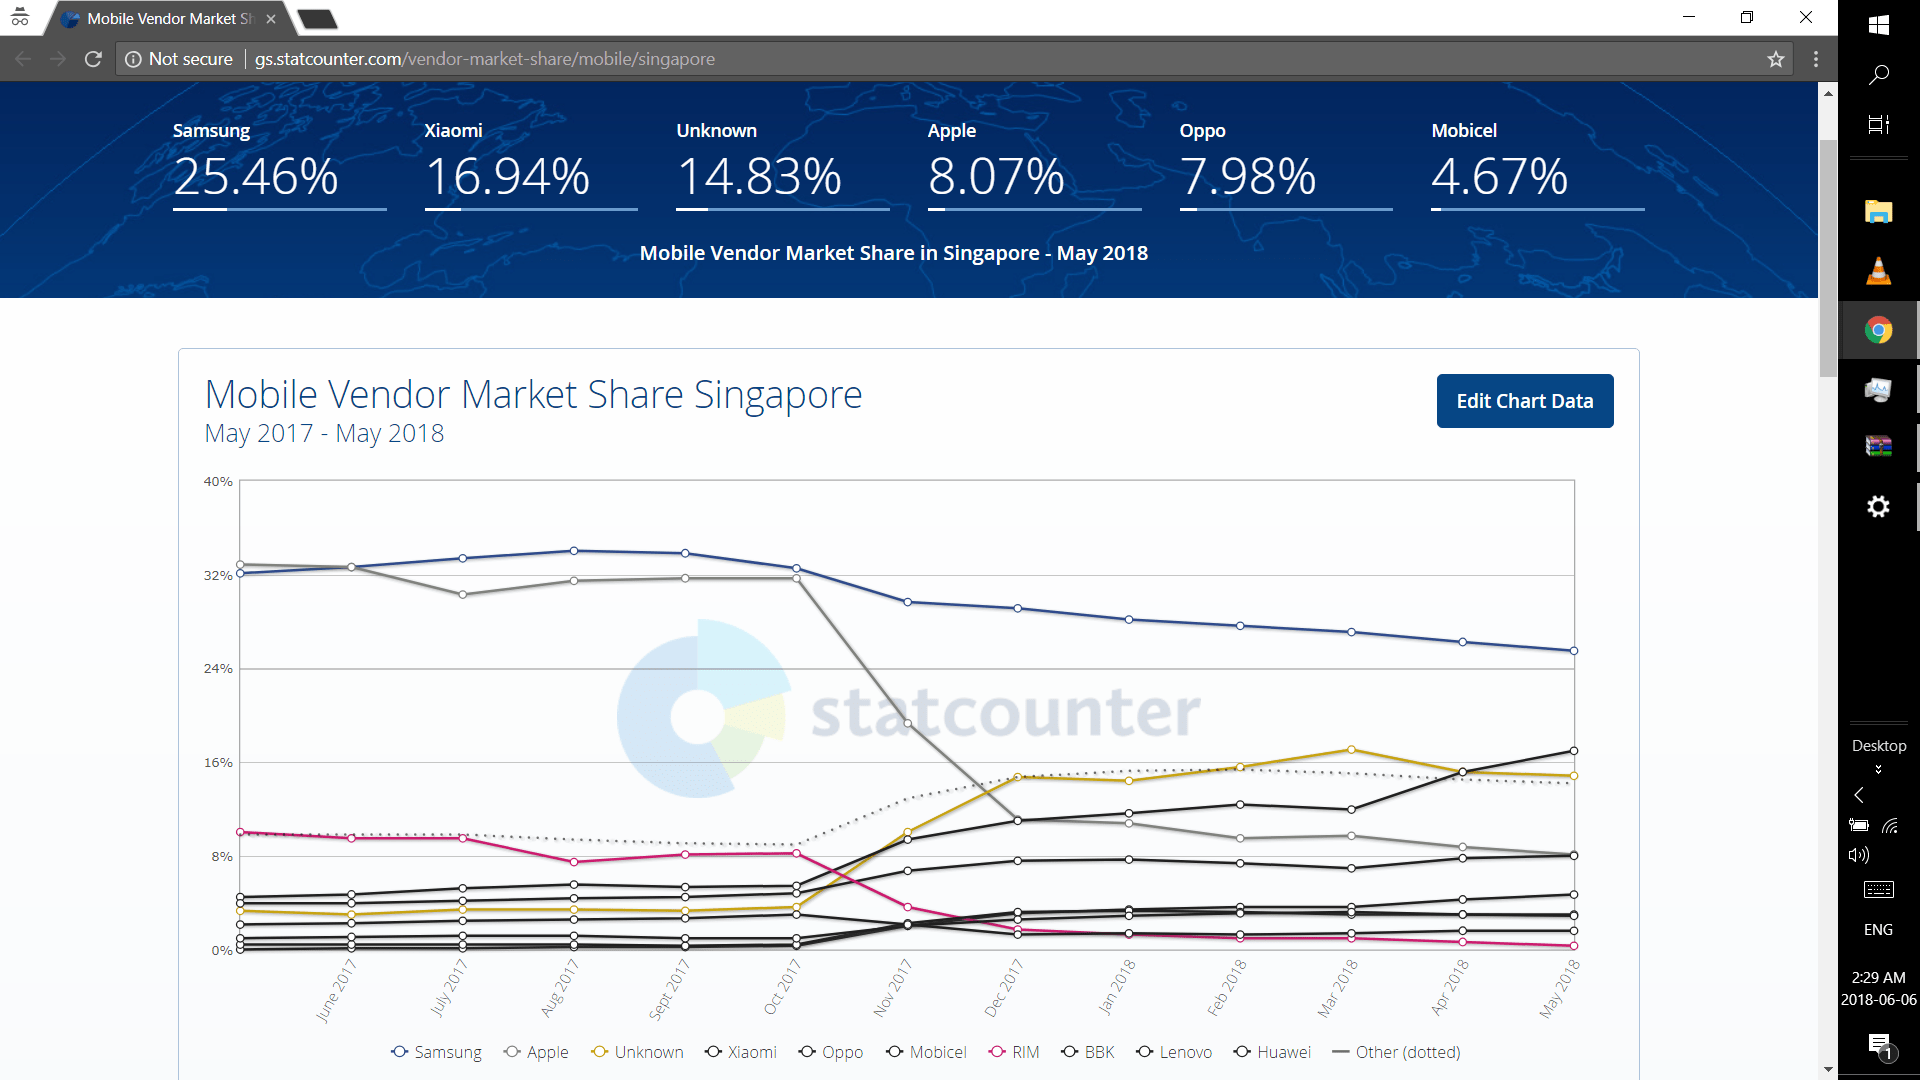Reload the statcounter page
Screen dimensions: 1920x1080
pos(93,59)
